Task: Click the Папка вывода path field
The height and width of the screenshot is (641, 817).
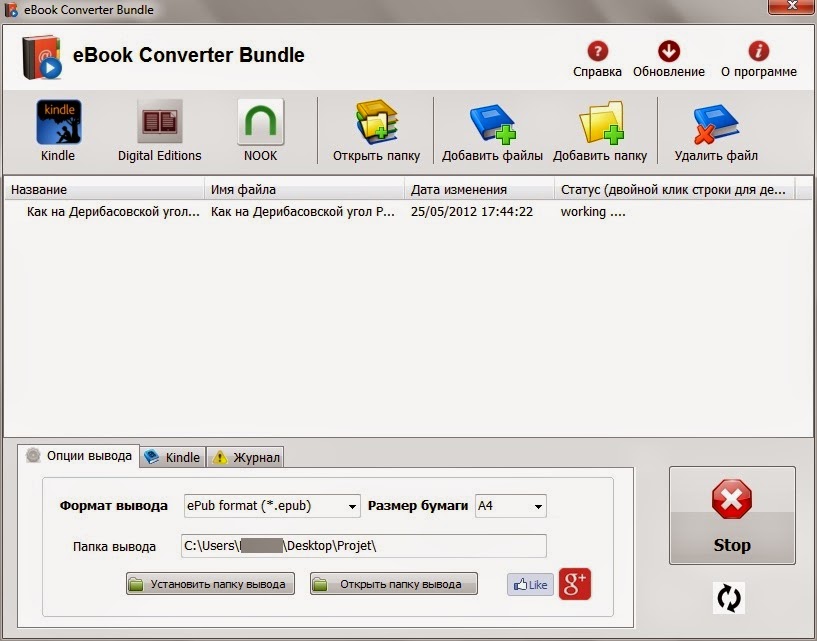Action: [364, 546]
